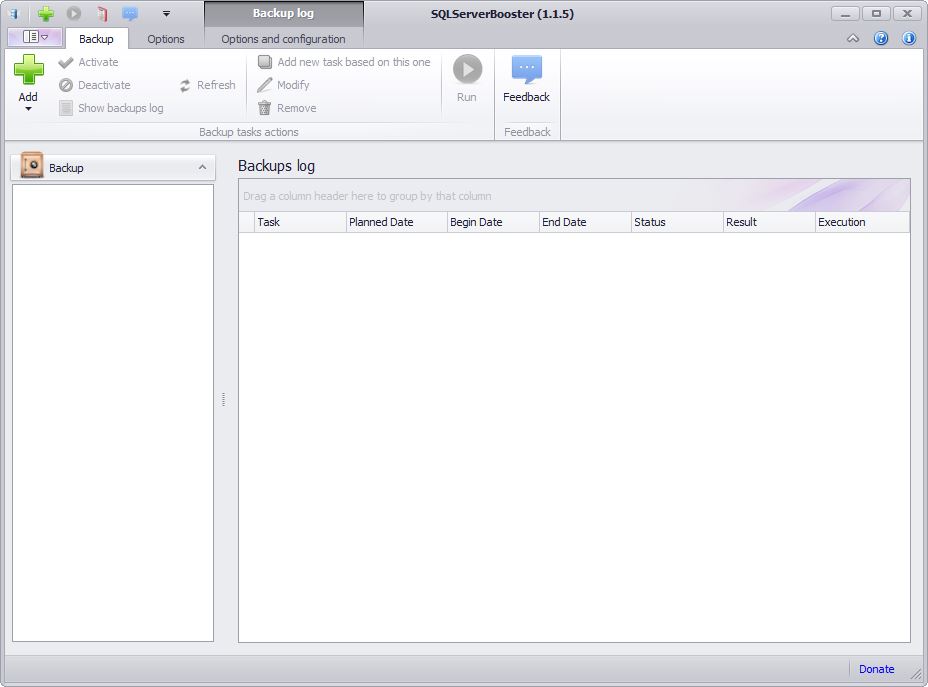928x687 pixels.
Task: Collapse the ribbon with the up chevron
Action: pos(853,38)
